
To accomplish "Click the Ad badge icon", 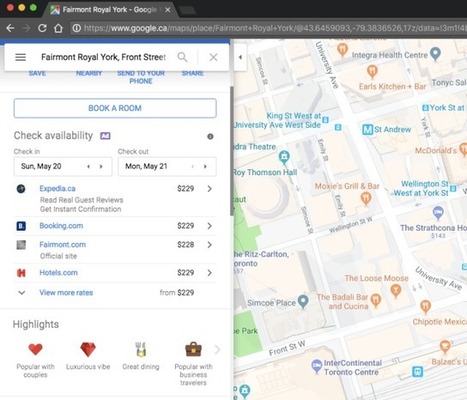I will (105, 136).
